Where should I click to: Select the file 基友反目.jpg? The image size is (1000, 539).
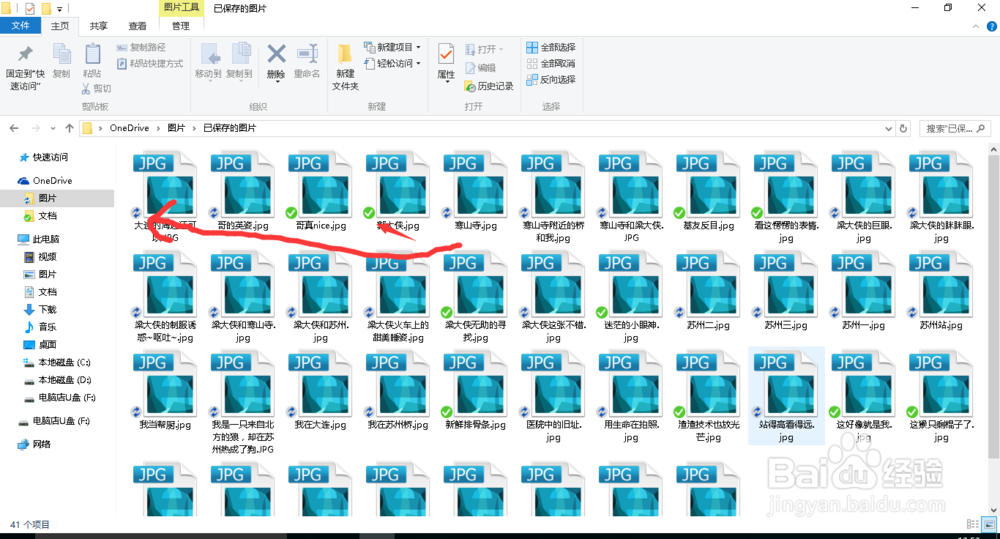pos(708,191)
